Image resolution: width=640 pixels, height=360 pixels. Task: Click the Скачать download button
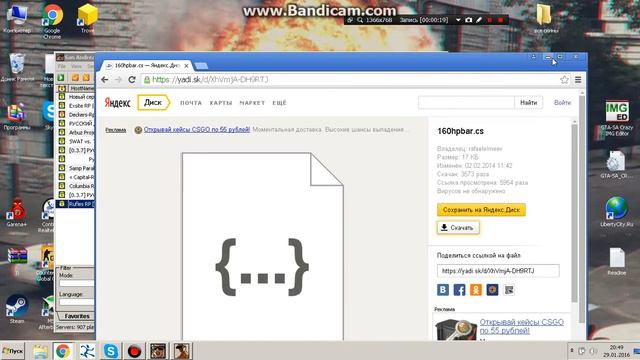coord(458,228)
